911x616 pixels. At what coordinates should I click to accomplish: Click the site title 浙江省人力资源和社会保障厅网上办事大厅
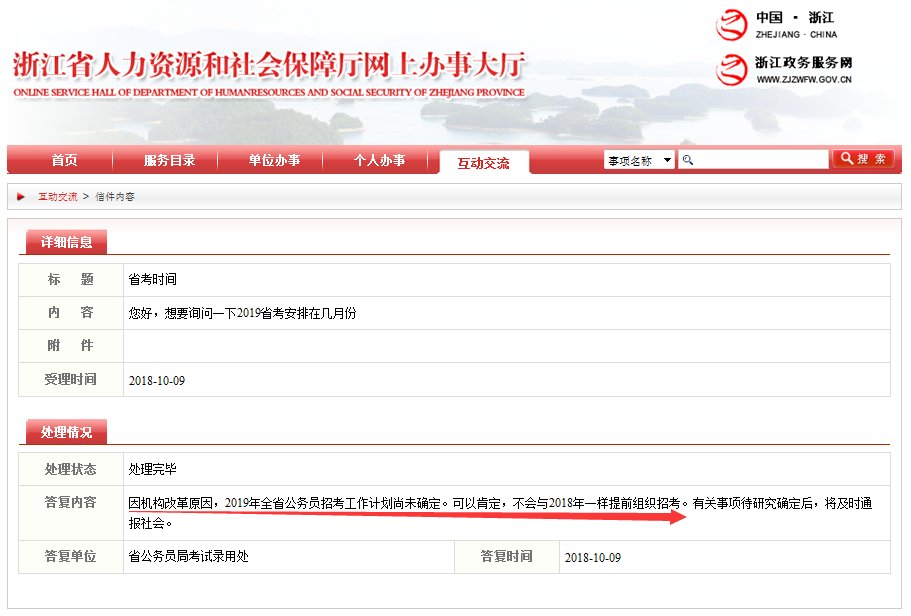click(269, 65)
